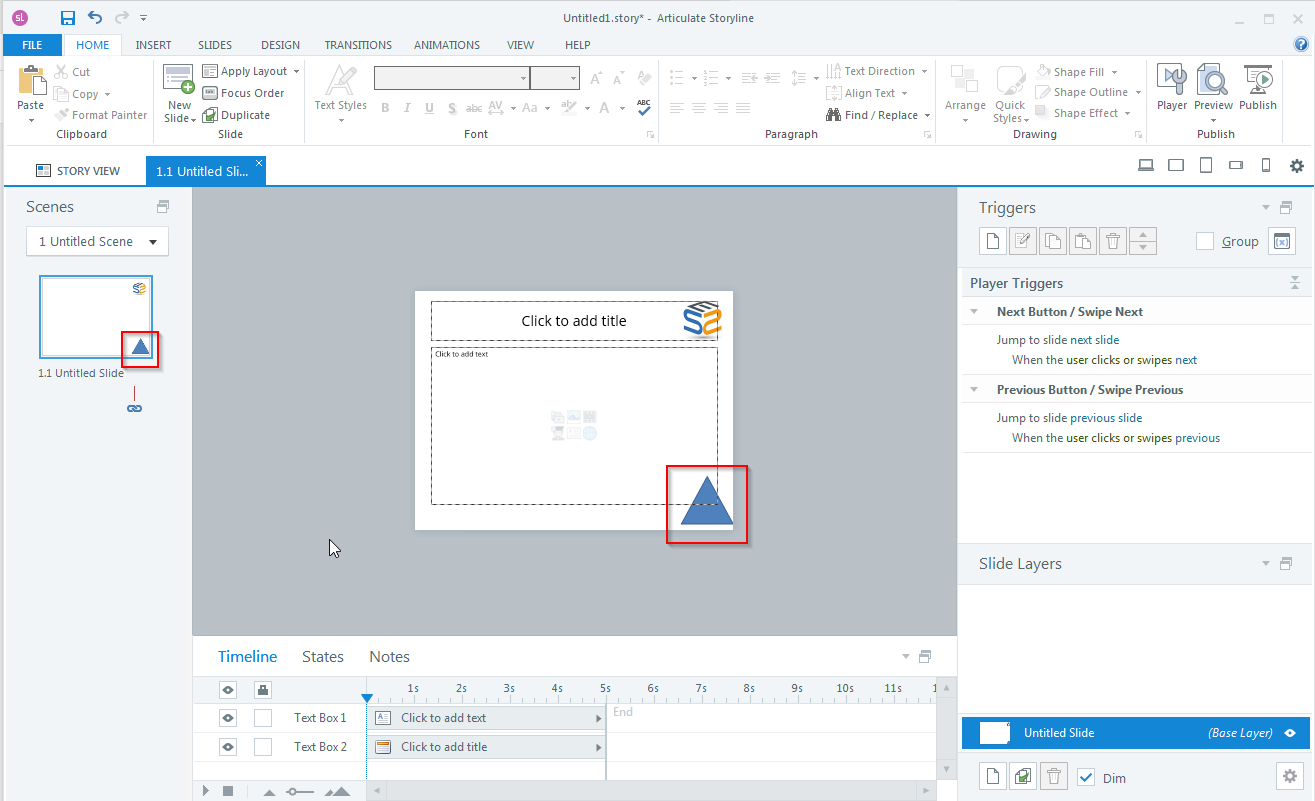The image size is (1315, 801).
Task: Delete the selected slide layer
Action: [1054, 777]
